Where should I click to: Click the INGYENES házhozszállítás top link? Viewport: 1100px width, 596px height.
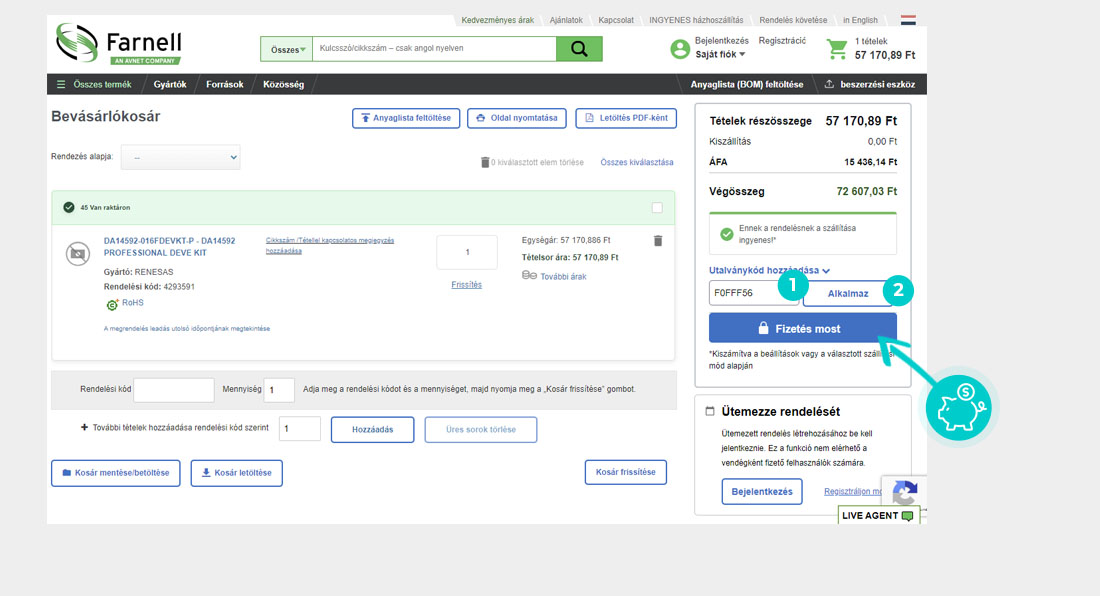[x=696, y=20]
